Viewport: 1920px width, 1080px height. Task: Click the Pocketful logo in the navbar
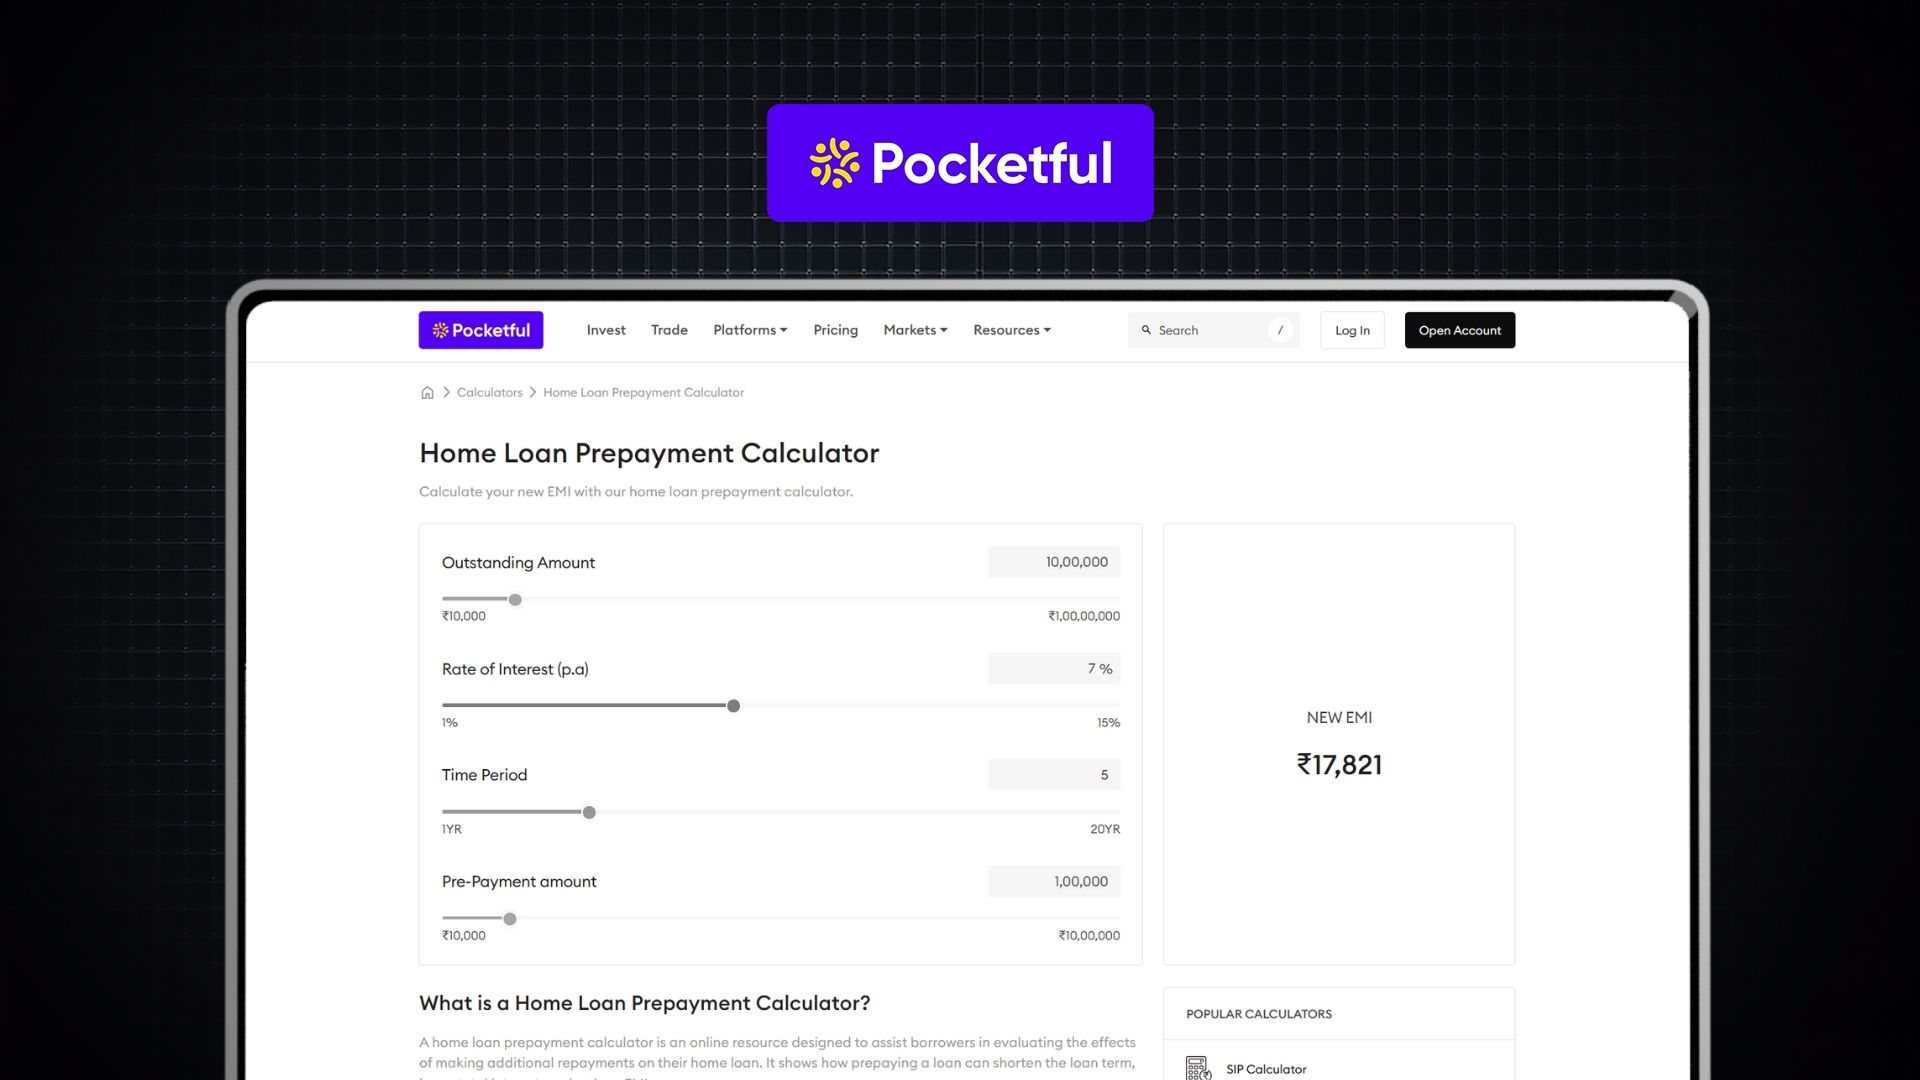click(481, 330)
